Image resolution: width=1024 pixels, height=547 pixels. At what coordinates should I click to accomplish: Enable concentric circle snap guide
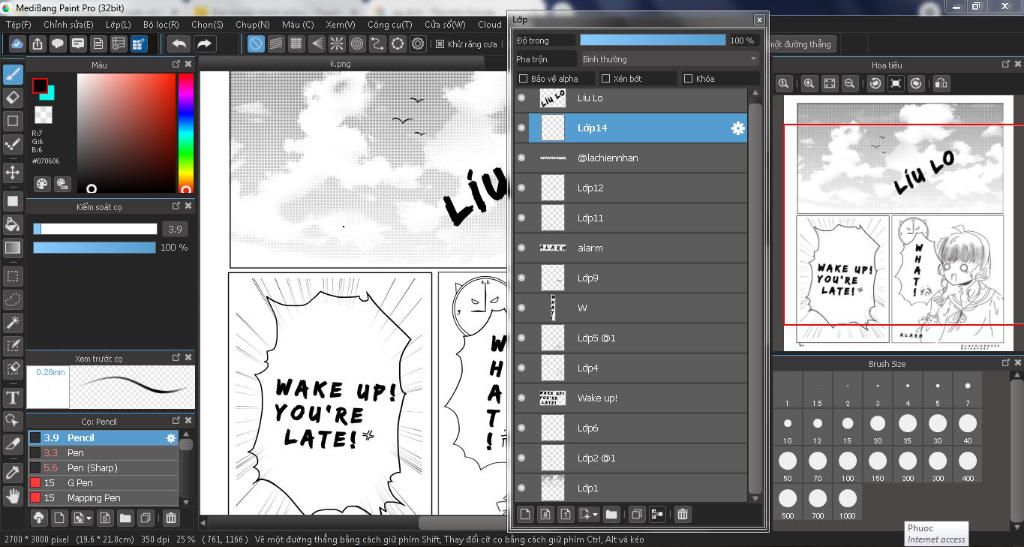357,44
